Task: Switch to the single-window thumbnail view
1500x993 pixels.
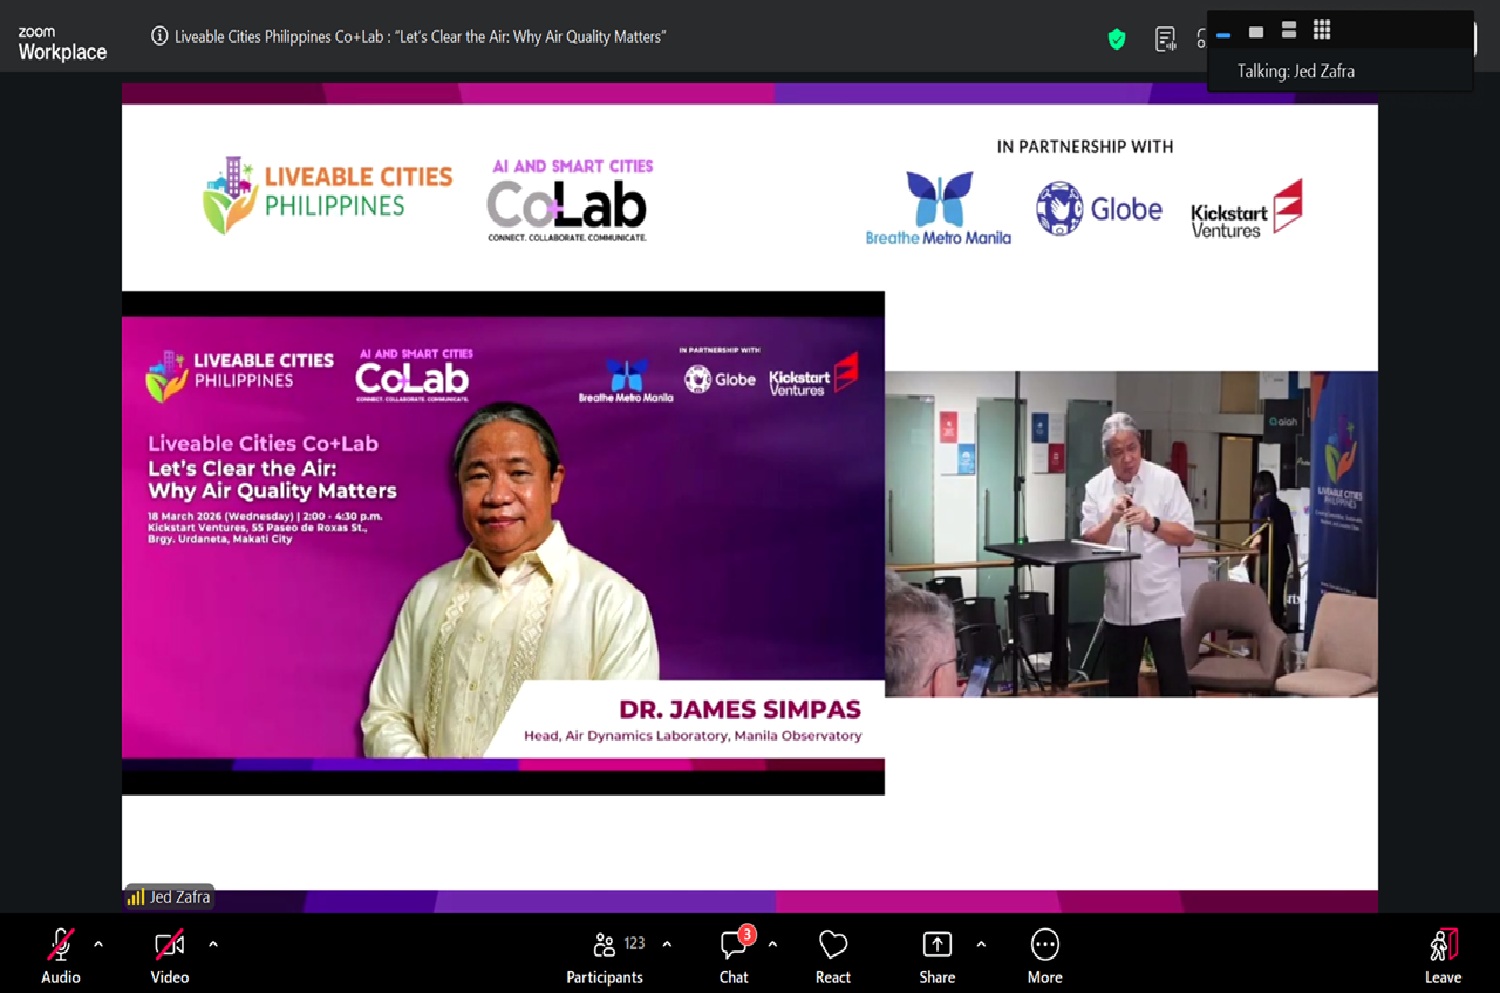Action: pyautogui.click(x=1256, y=32)
